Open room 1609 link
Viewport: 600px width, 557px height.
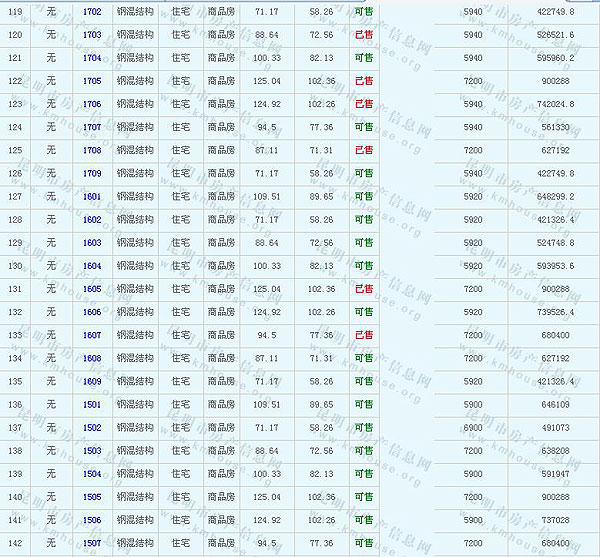point(92,381)
